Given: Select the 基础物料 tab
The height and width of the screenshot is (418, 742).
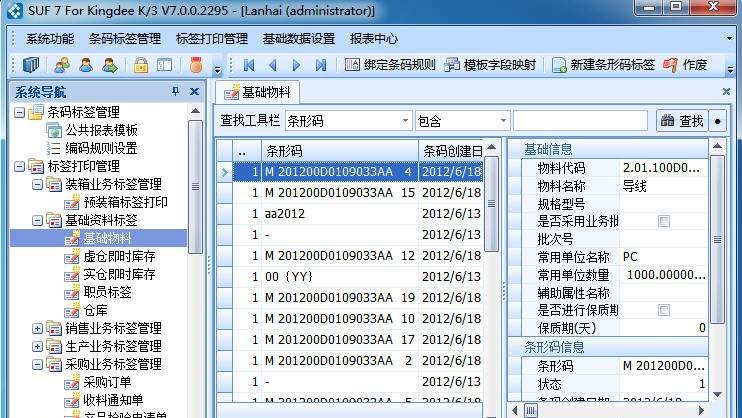Looking at the screenshot, I should click(x=257, y=92).
